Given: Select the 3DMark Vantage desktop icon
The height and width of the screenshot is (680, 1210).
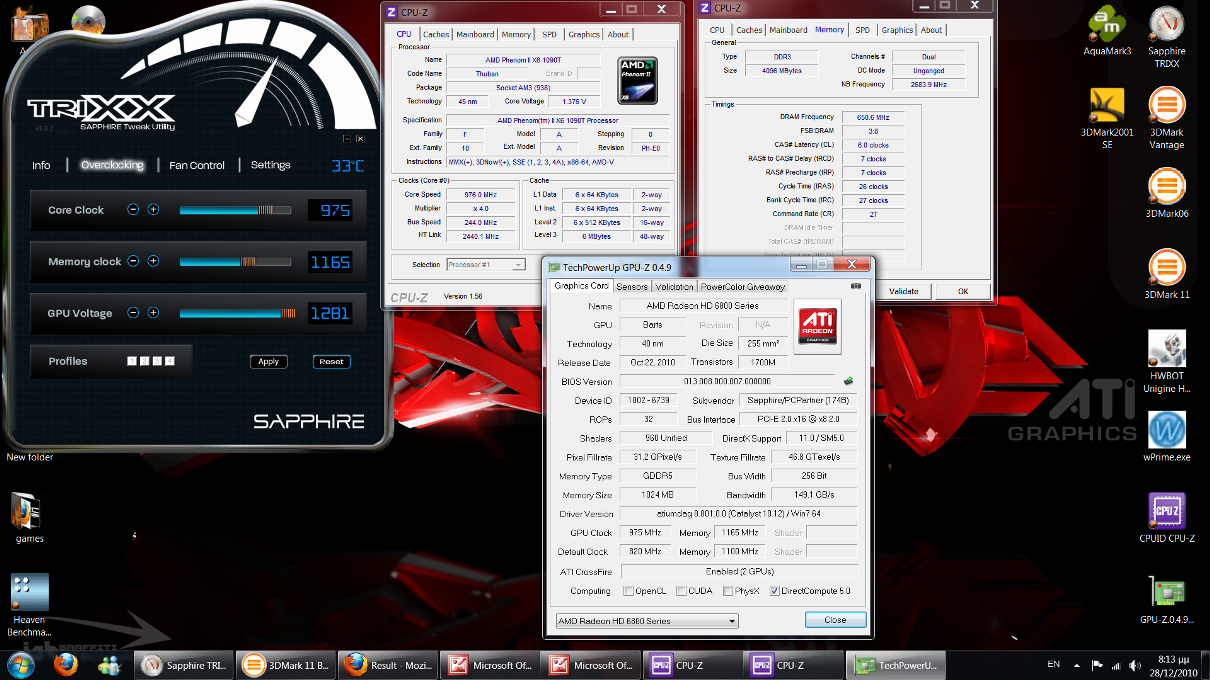Looking at the screenshot, I should pyautogui.click(x=1166, y=118).
